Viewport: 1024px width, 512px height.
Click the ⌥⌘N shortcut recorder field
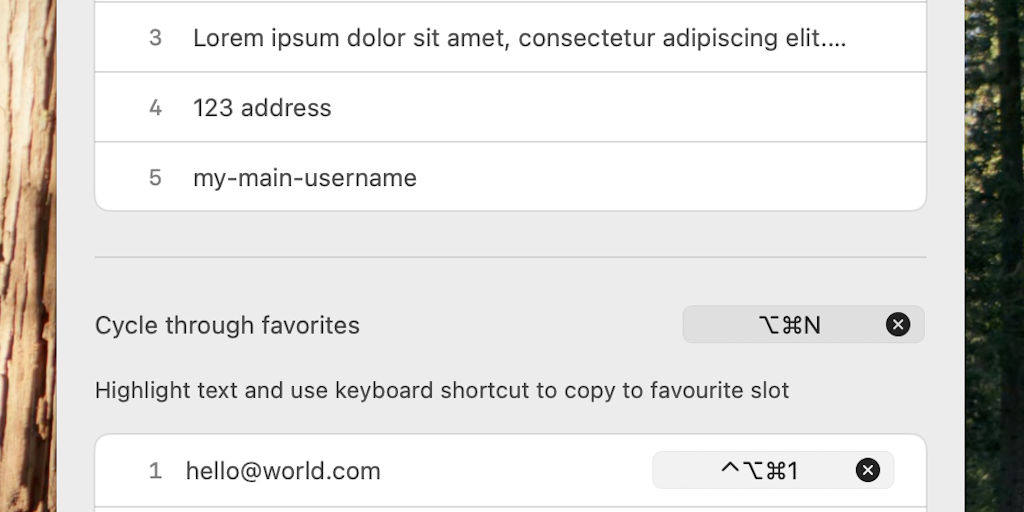click(789, 325)
